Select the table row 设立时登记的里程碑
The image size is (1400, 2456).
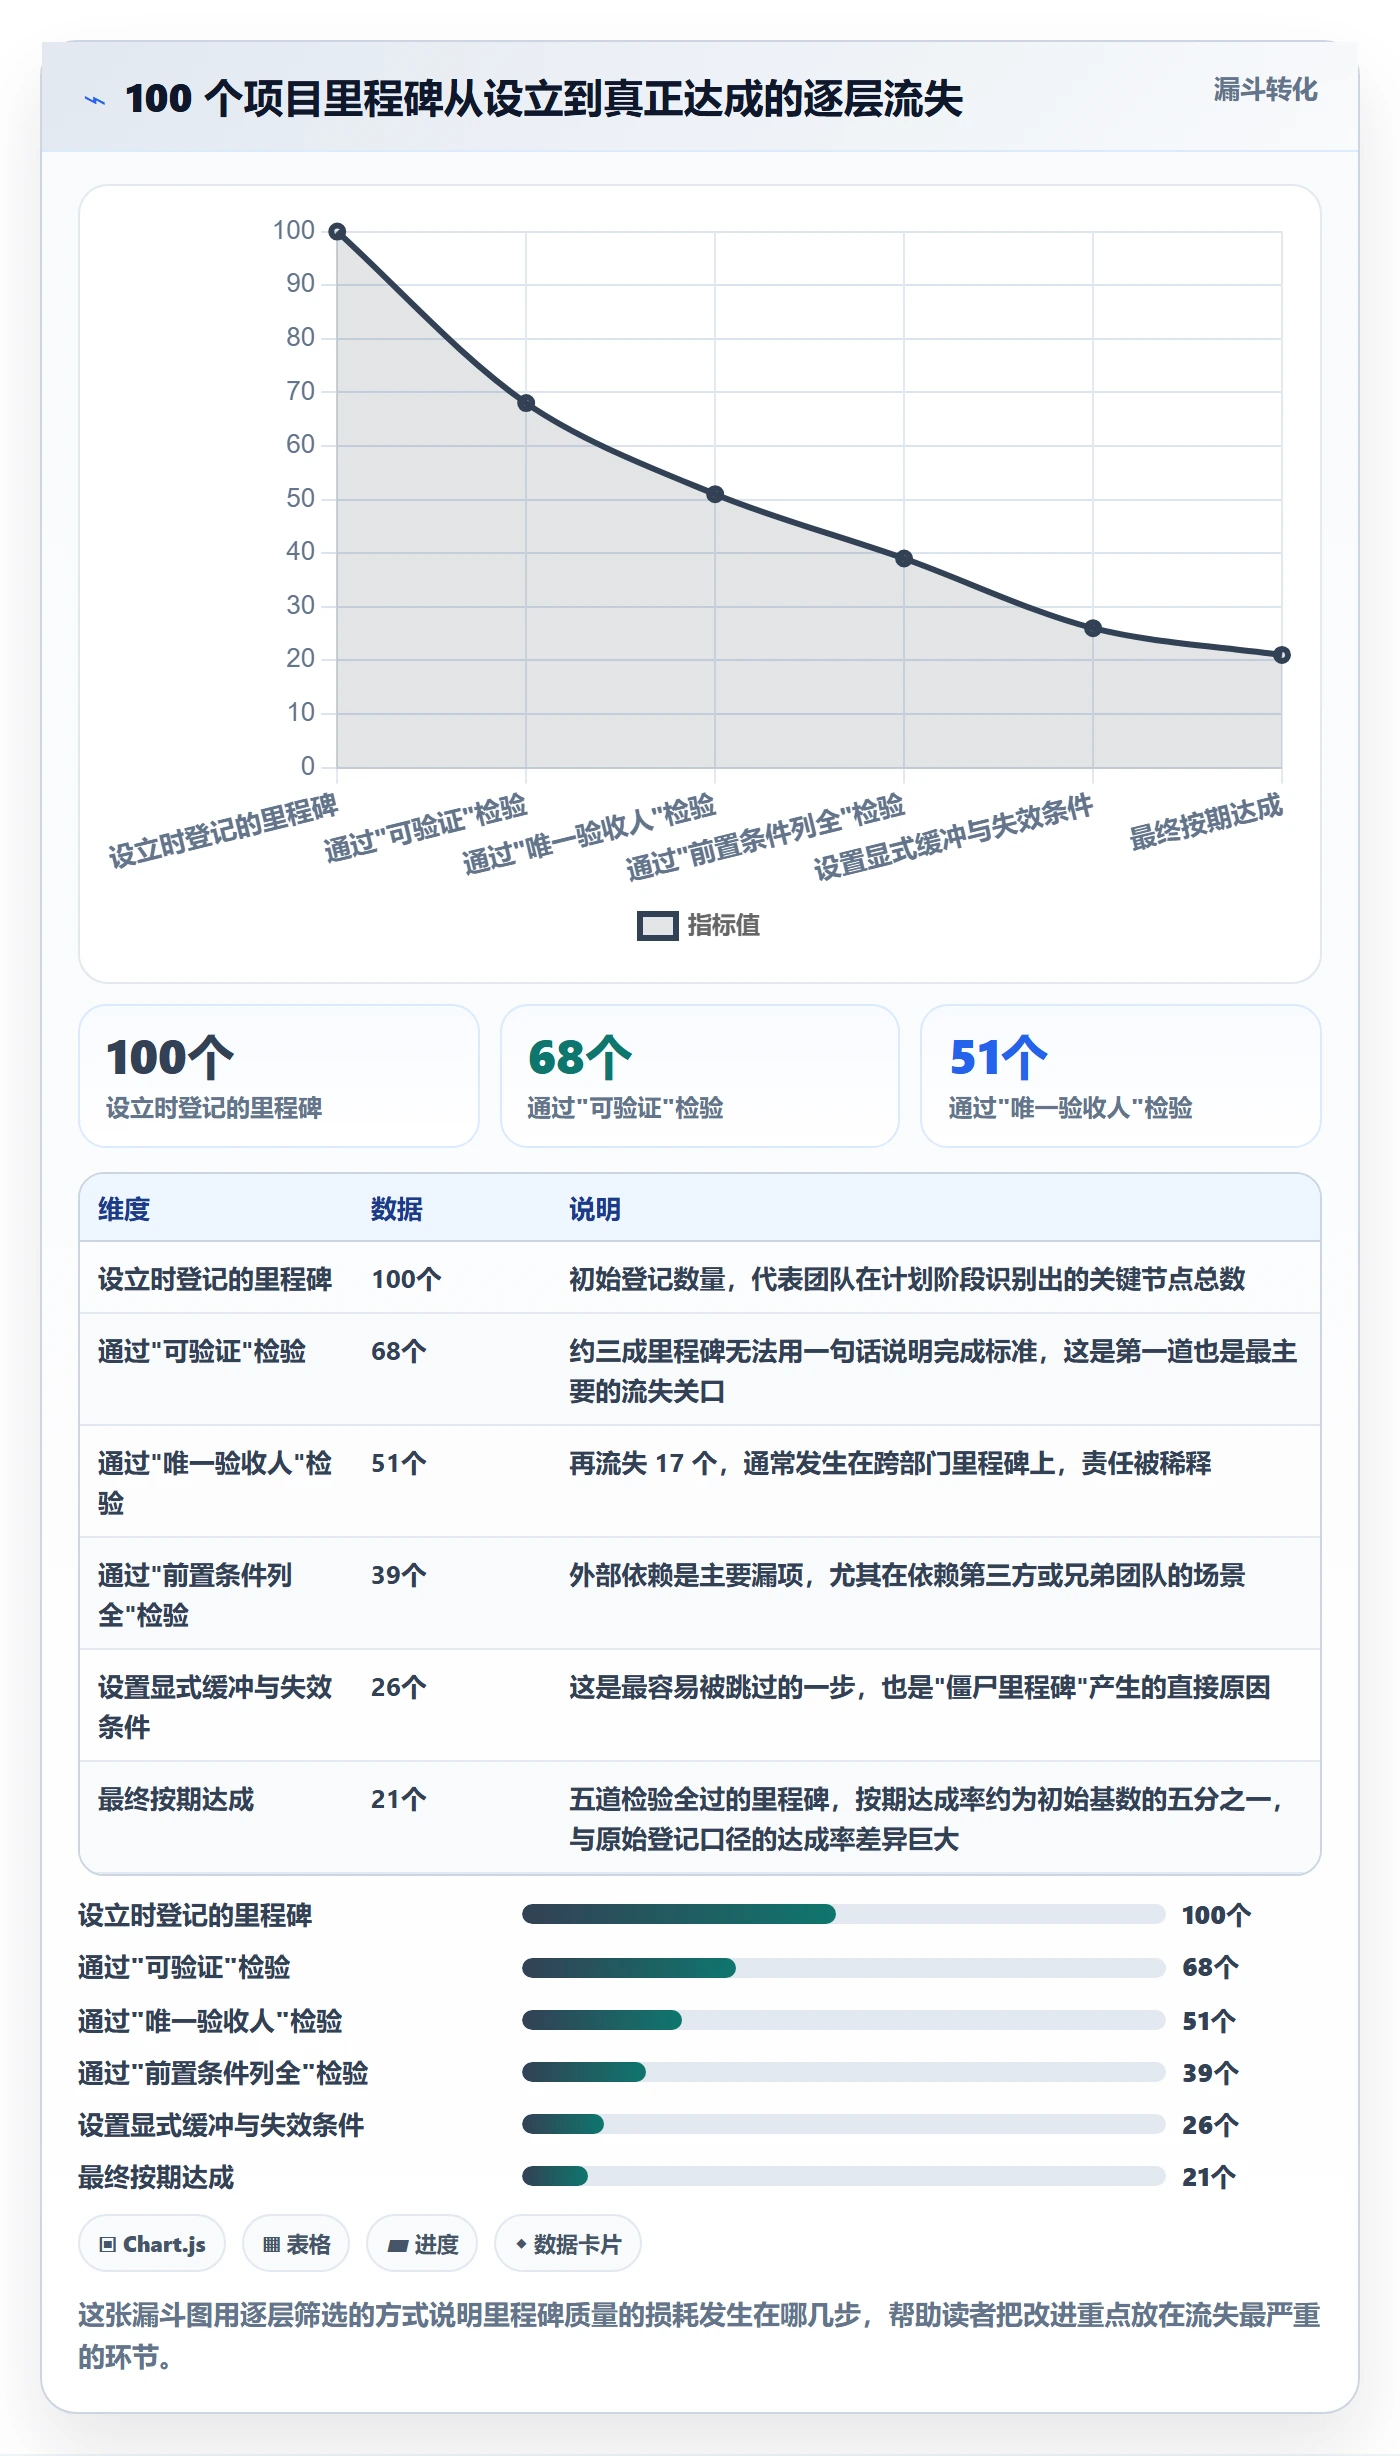[x=700, y=1278]
